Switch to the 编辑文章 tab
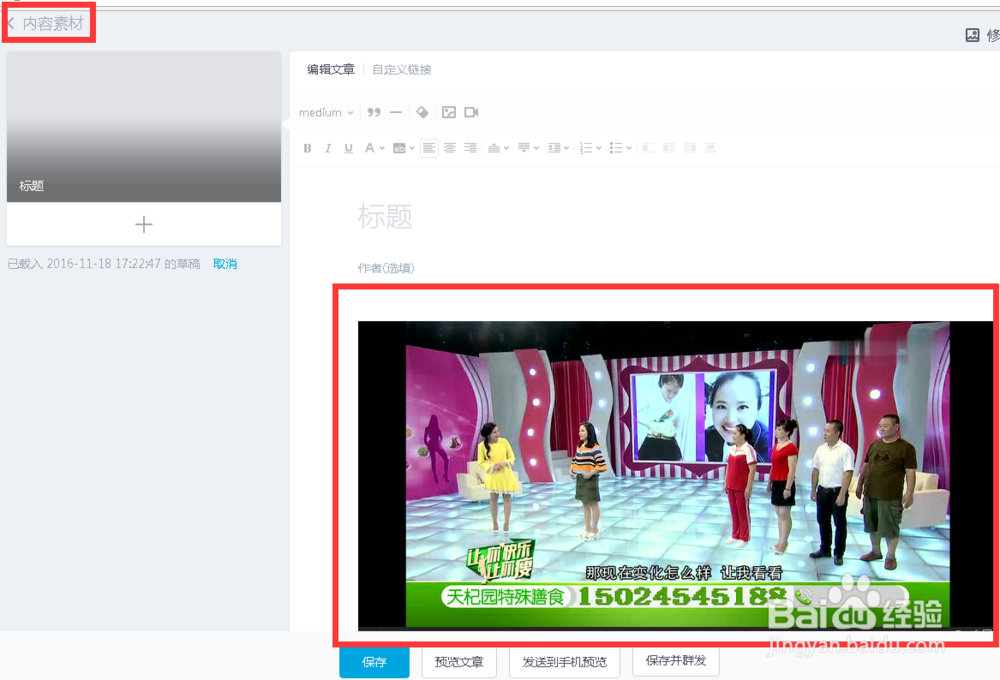This screenshot has width=1000, height=680. coord(331,70)
